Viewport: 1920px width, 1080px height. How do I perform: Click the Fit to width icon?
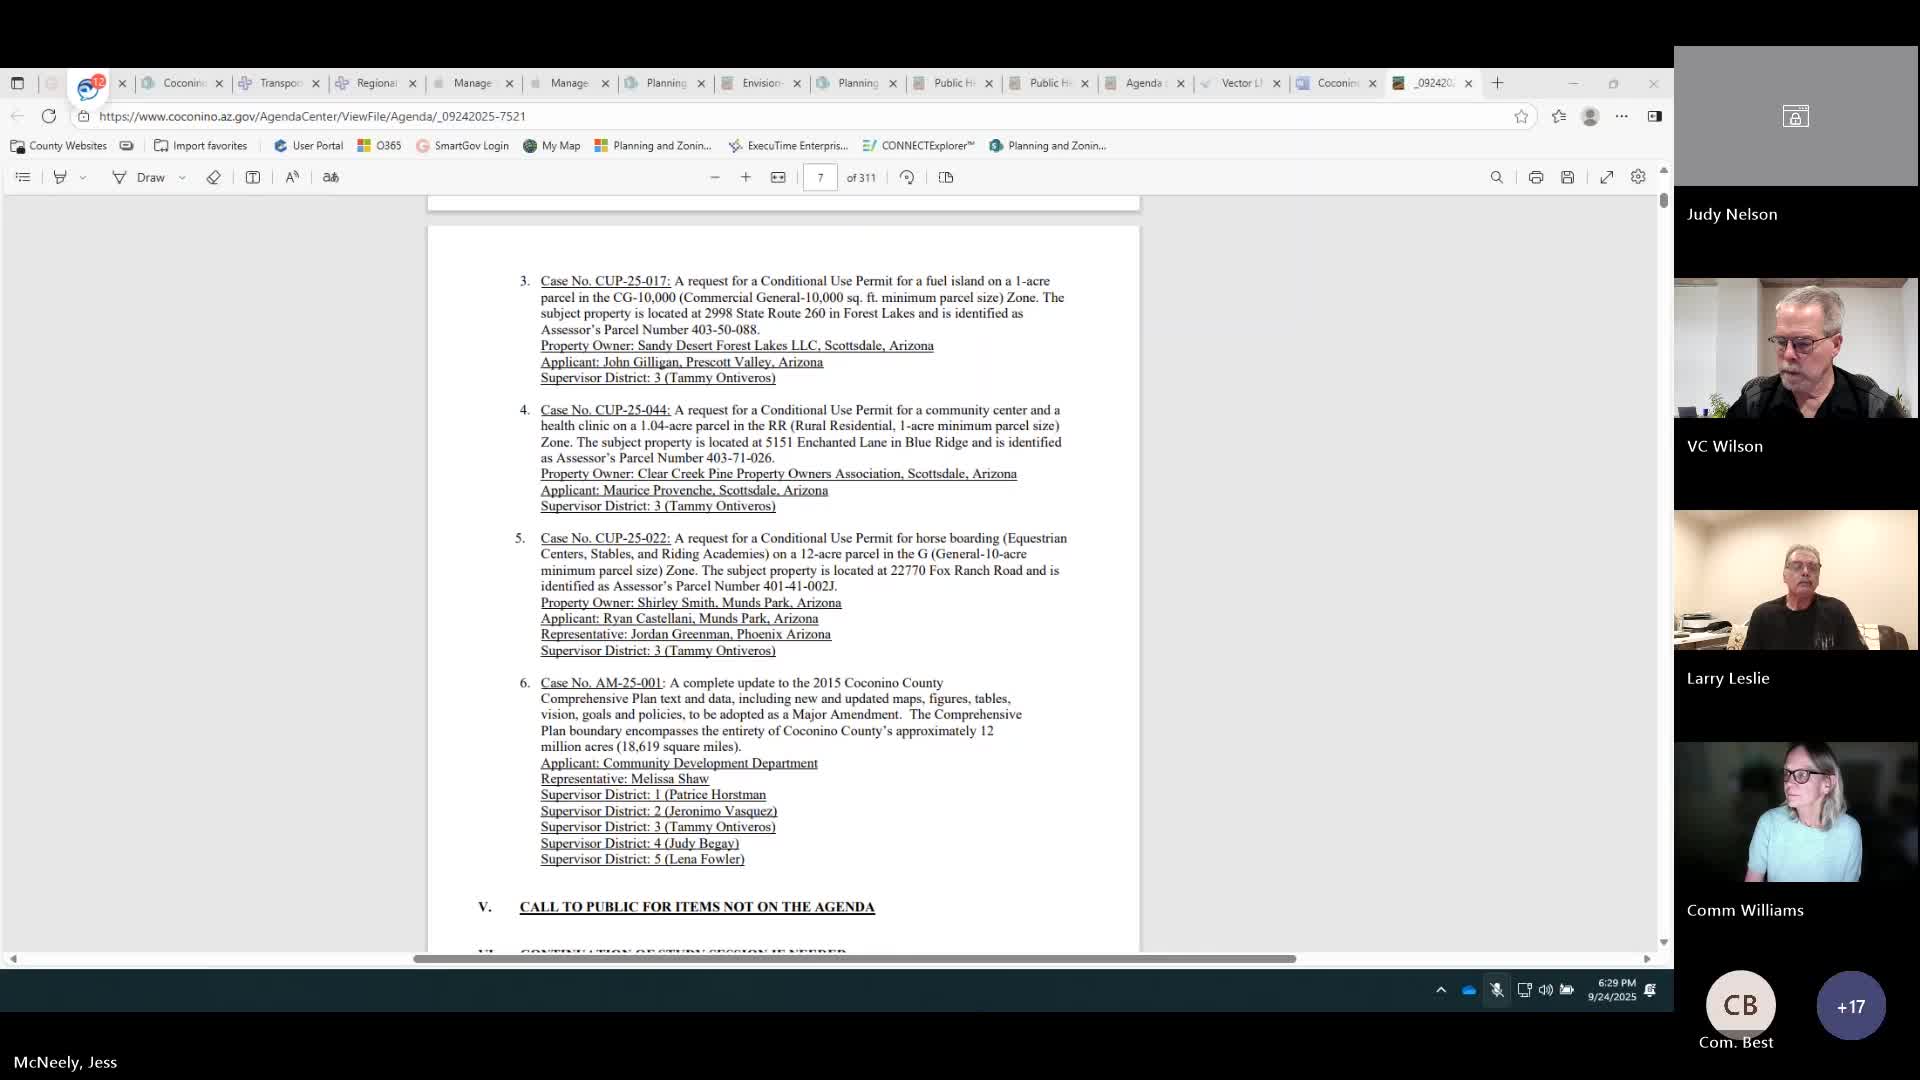point(778,177)
